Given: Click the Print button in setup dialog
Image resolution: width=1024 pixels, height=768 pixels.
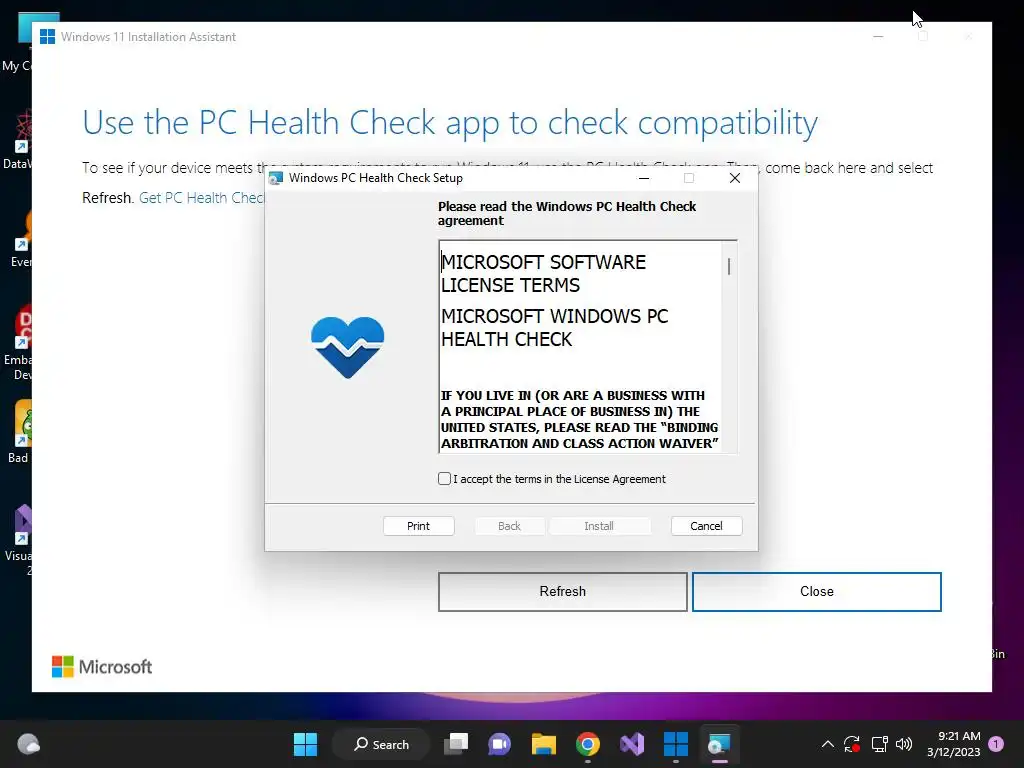Looking at the screenshot, I should point(419,526).
